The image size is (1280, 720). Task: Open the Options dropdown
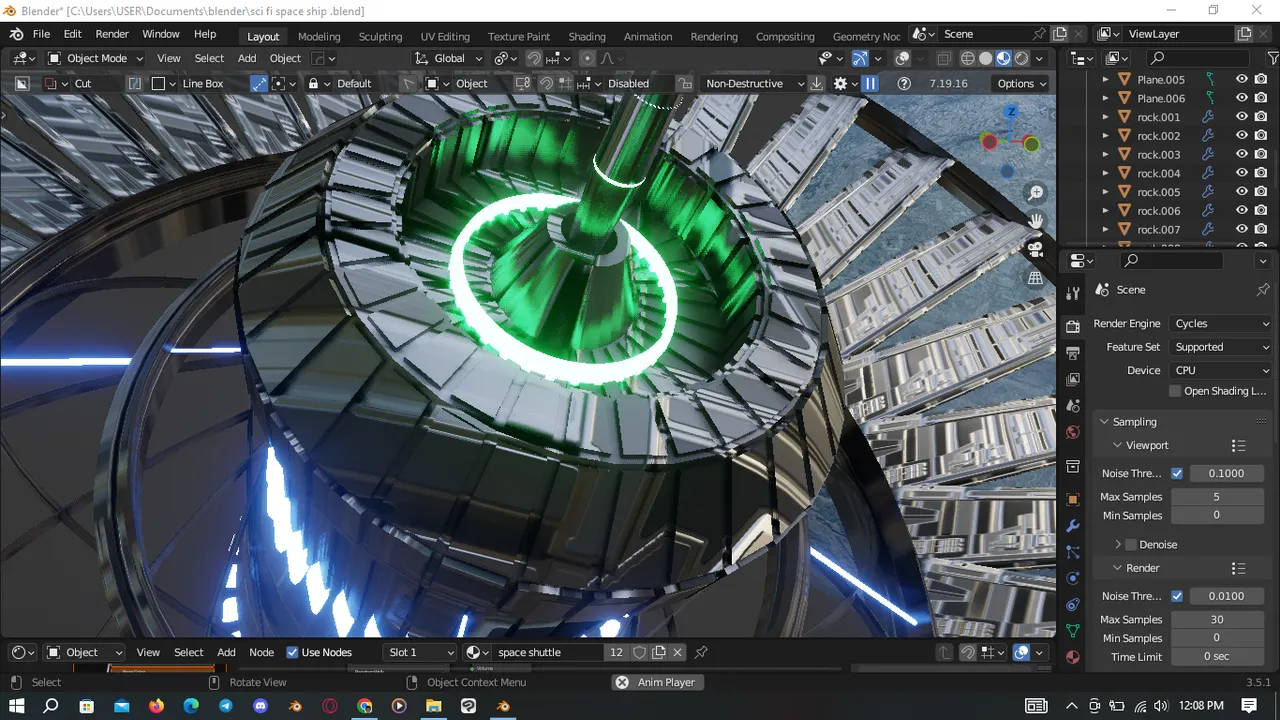tap(1021, 84)
